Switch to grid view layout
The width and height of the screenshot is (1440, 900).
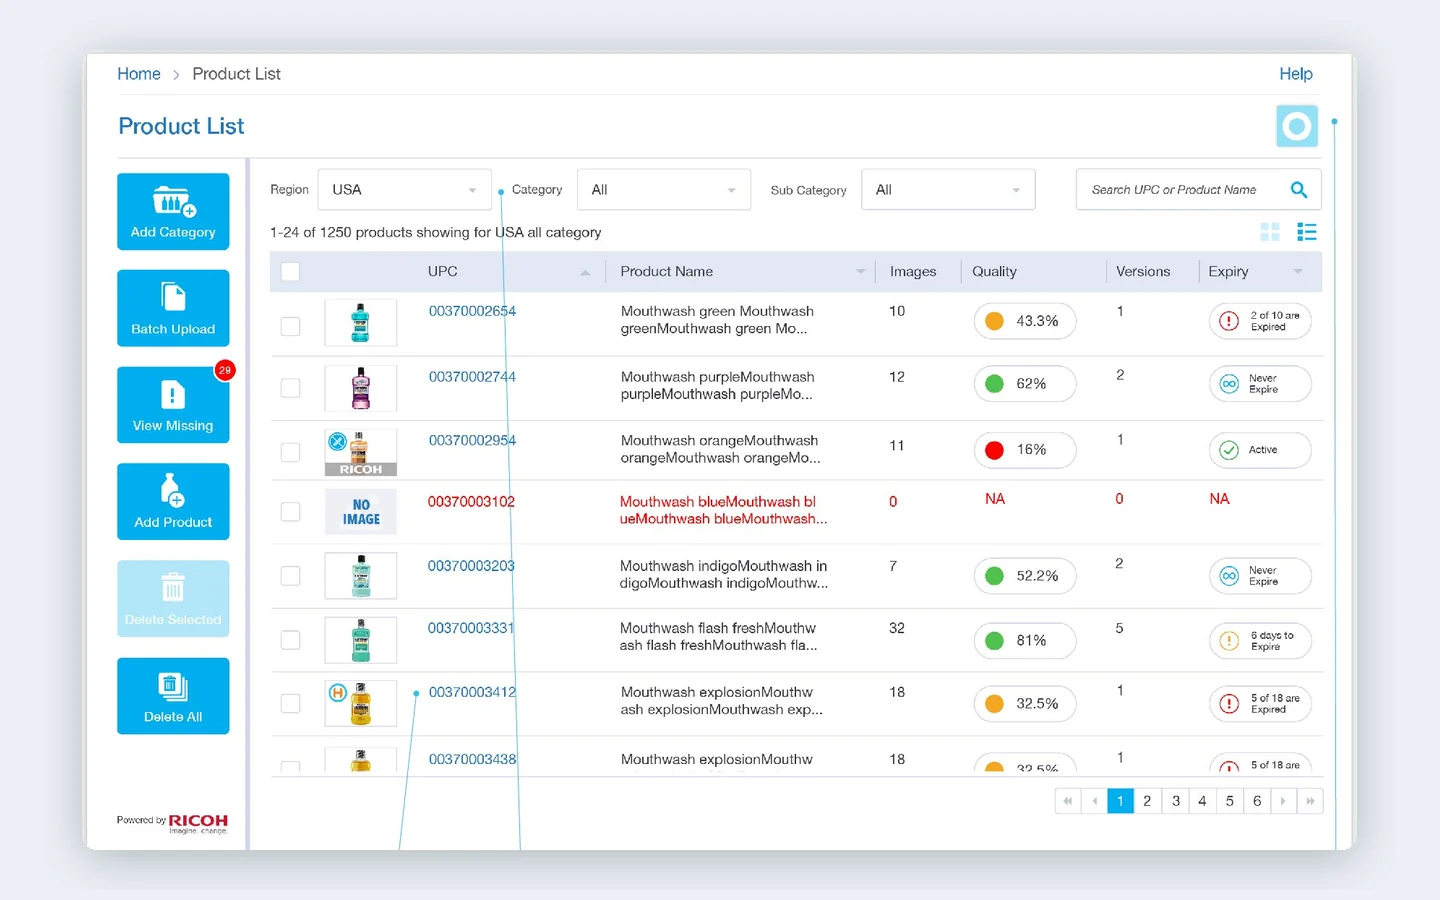point(1270,232)
